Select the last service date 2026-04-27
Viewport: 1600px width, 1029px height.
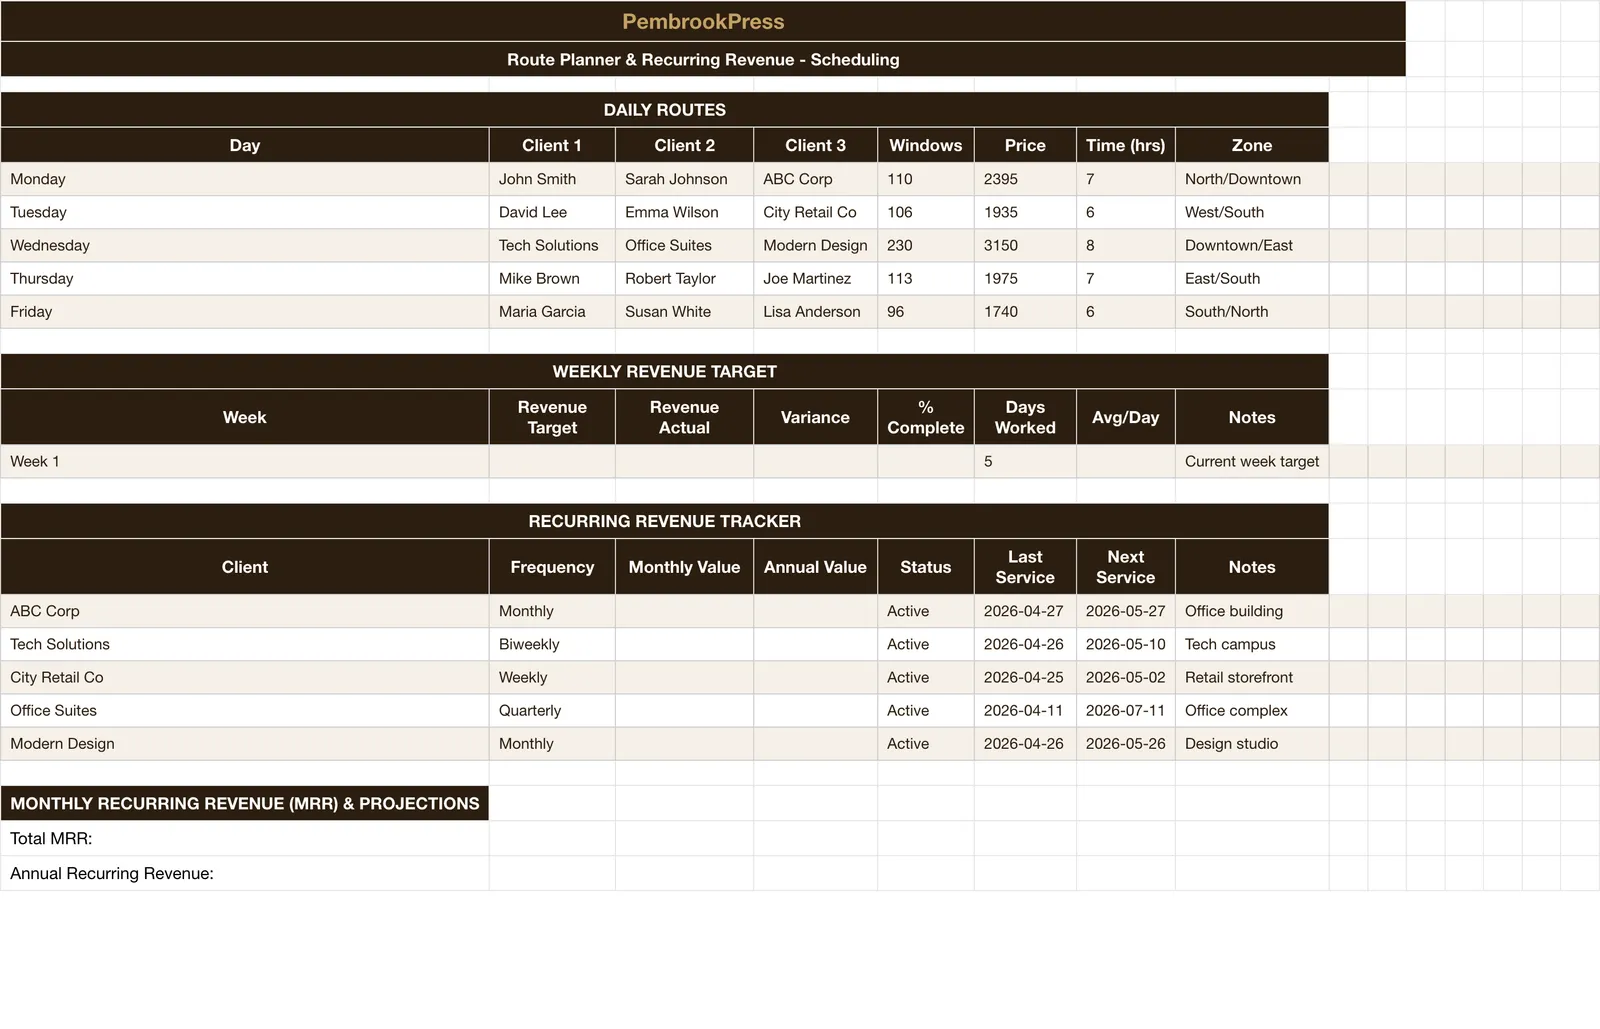click(x=1025, y=611)
